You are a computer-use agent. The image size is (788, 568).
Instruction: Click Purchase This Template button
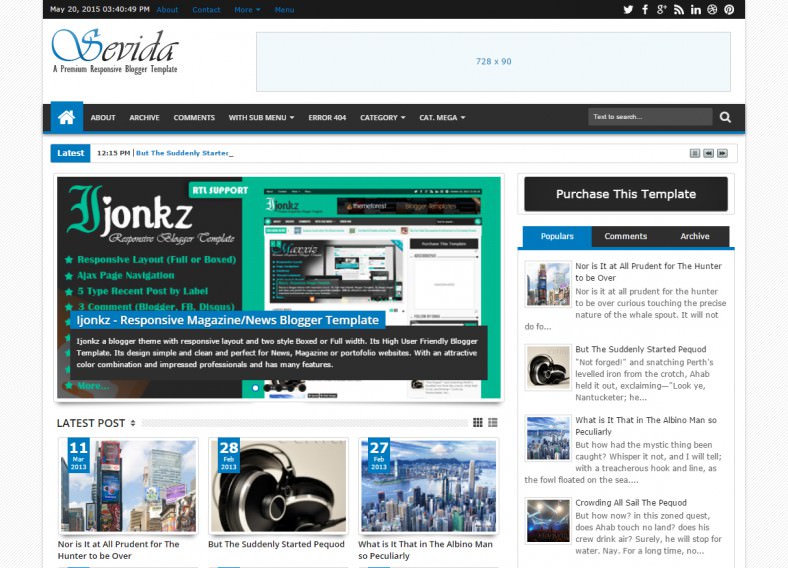(626, 194)
